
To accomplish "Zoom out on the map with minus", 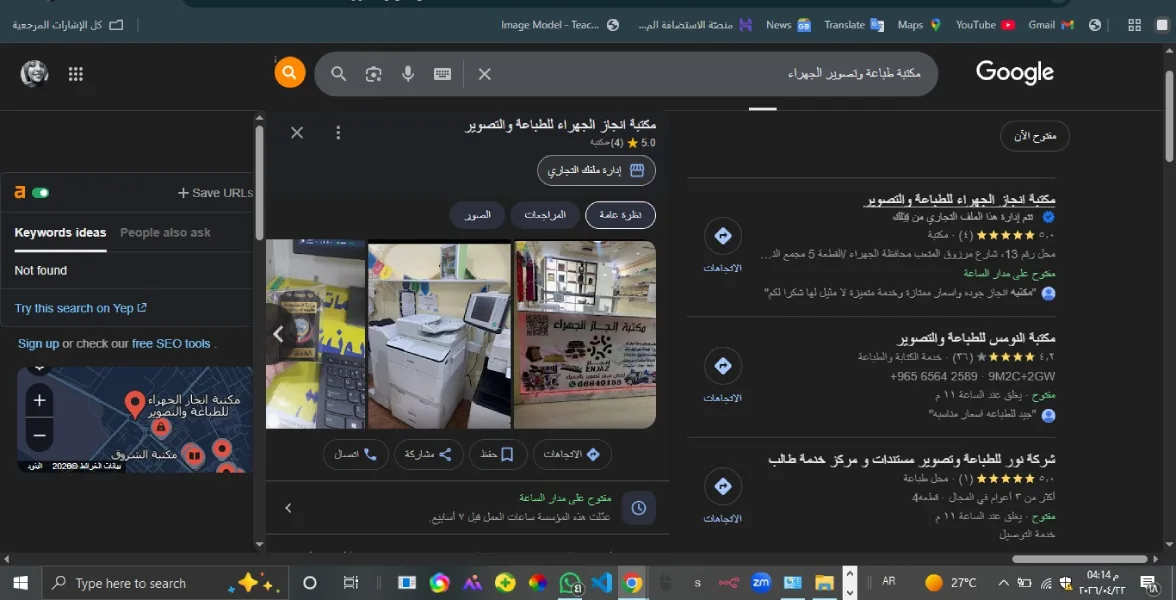I will click(x=40, y=435).
